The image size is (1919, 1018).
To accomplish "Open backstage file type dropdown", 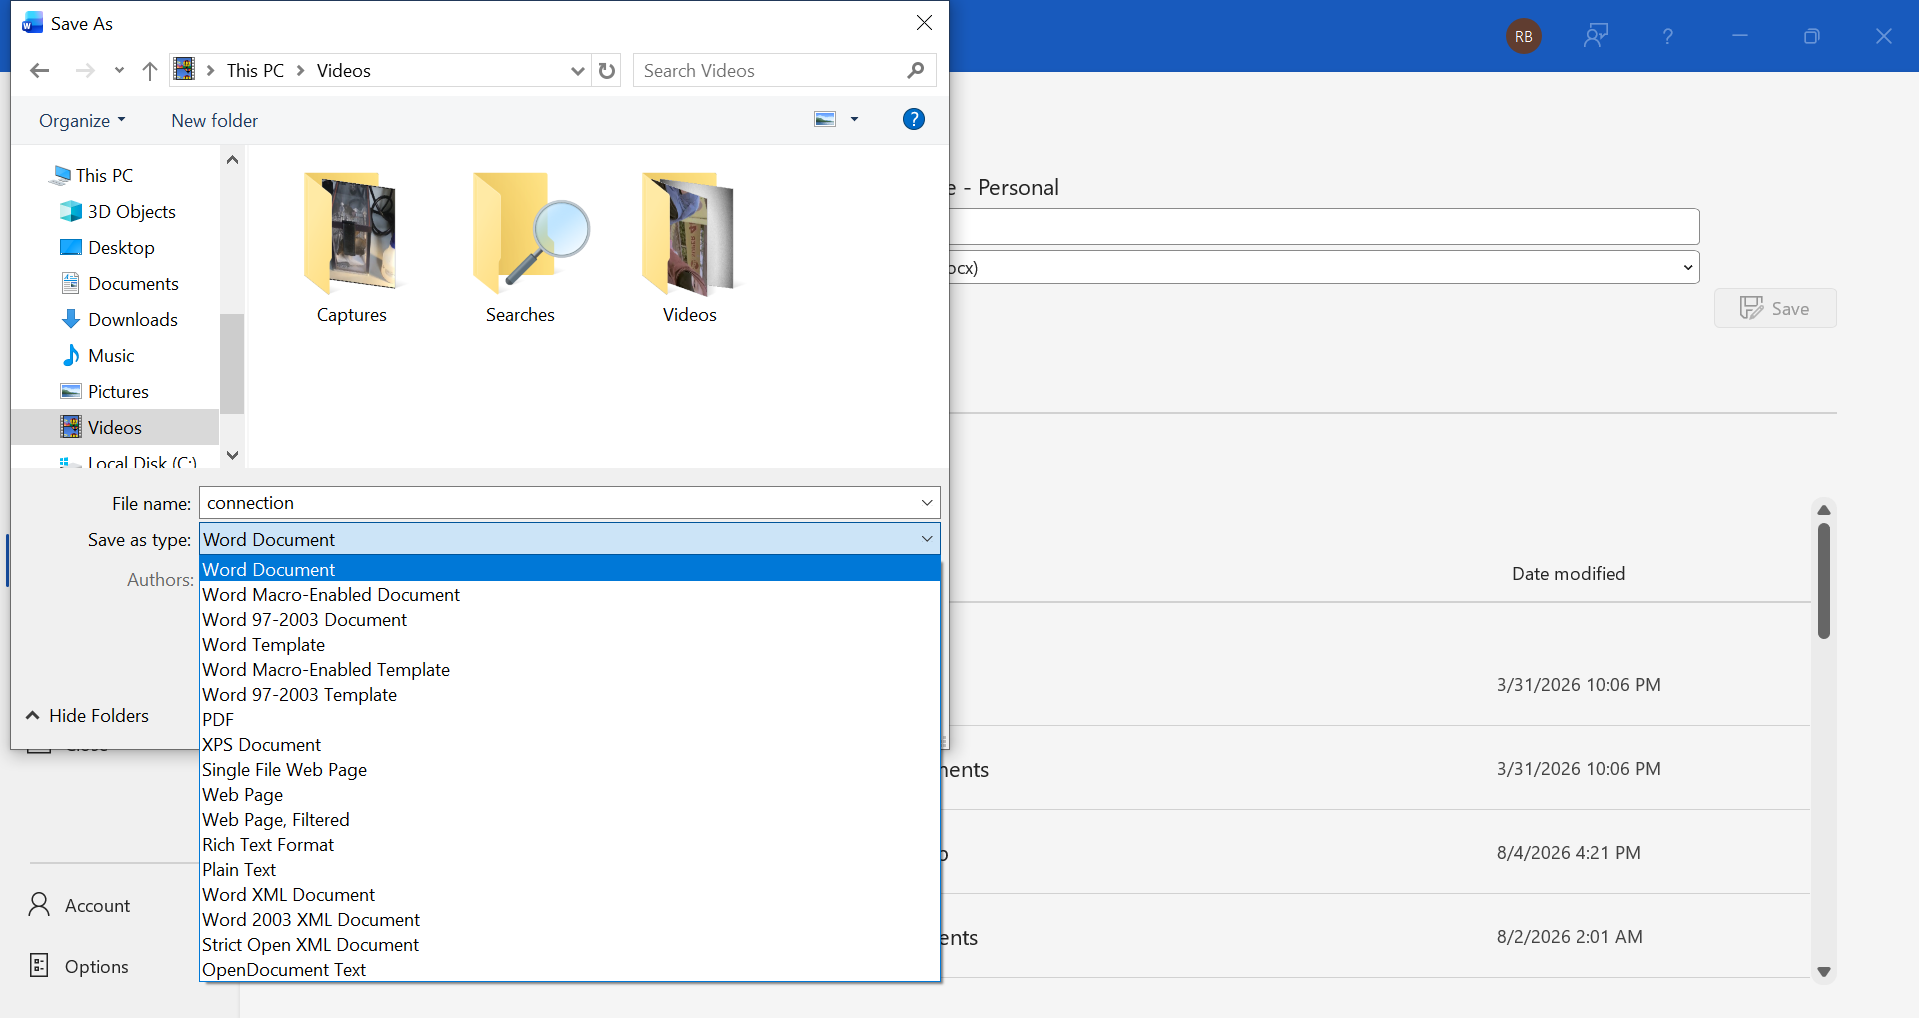I will coord(1688,267).
